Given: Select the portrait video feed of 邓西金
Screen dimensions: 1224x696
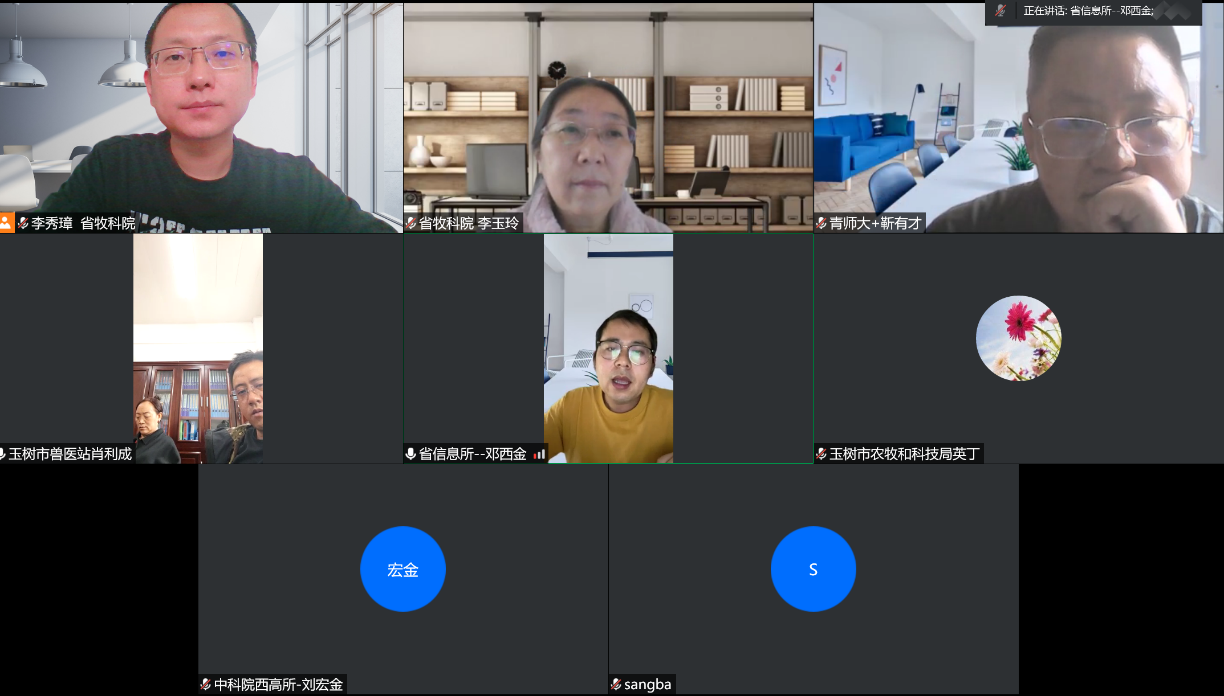Looking at the screenshot, I should pyautogui.click(x=608, y=349).
